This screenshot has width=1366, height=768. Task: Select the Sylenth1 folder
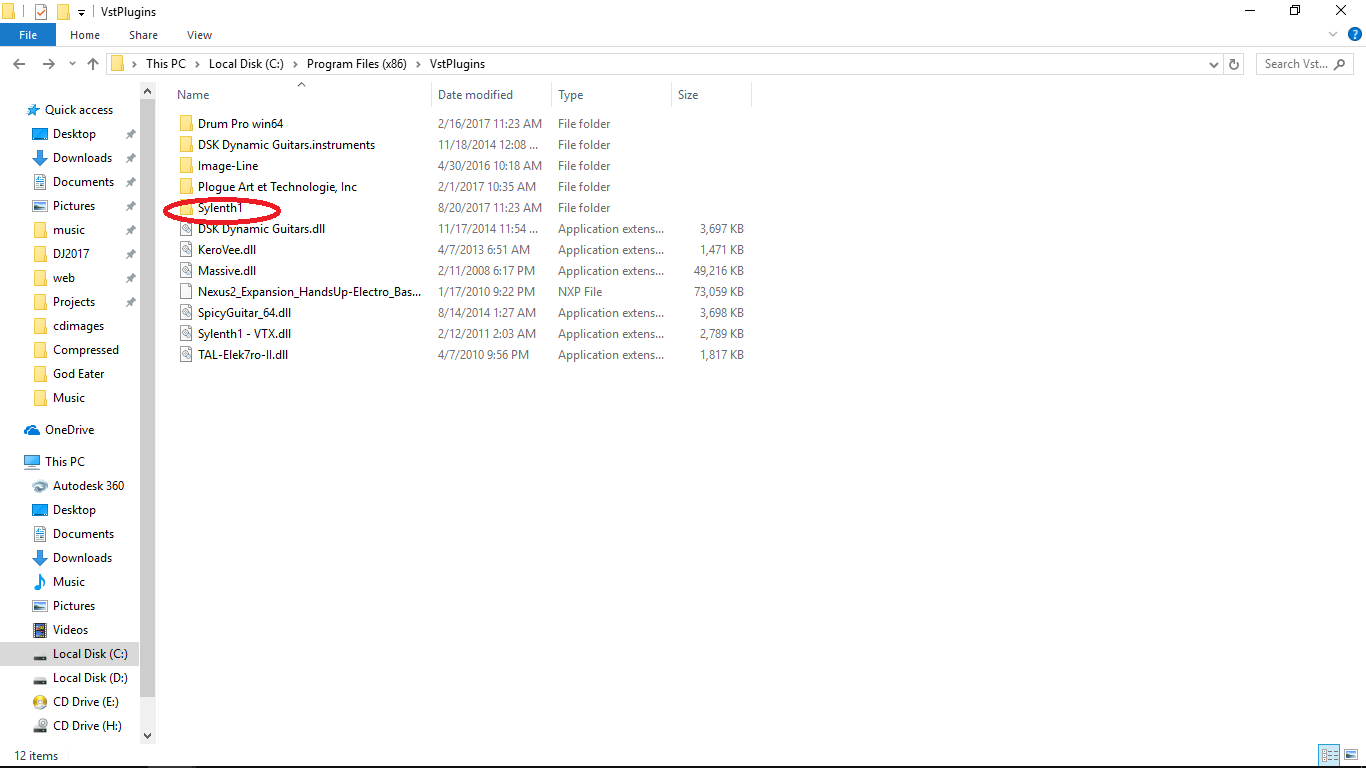pyautogui.click(x=220, y=208)
